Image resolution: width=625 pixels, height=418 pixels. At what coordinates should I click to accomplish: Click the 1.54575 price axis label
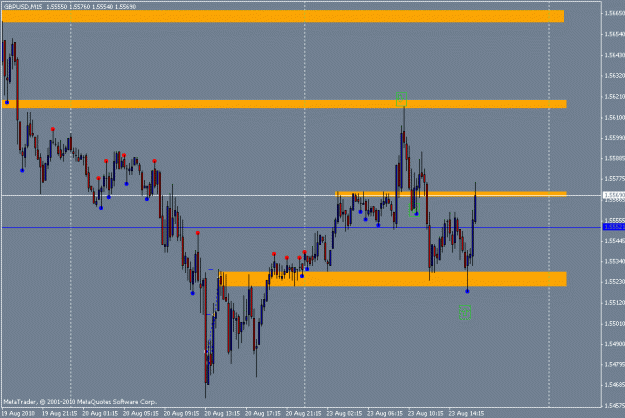[614, 406]
